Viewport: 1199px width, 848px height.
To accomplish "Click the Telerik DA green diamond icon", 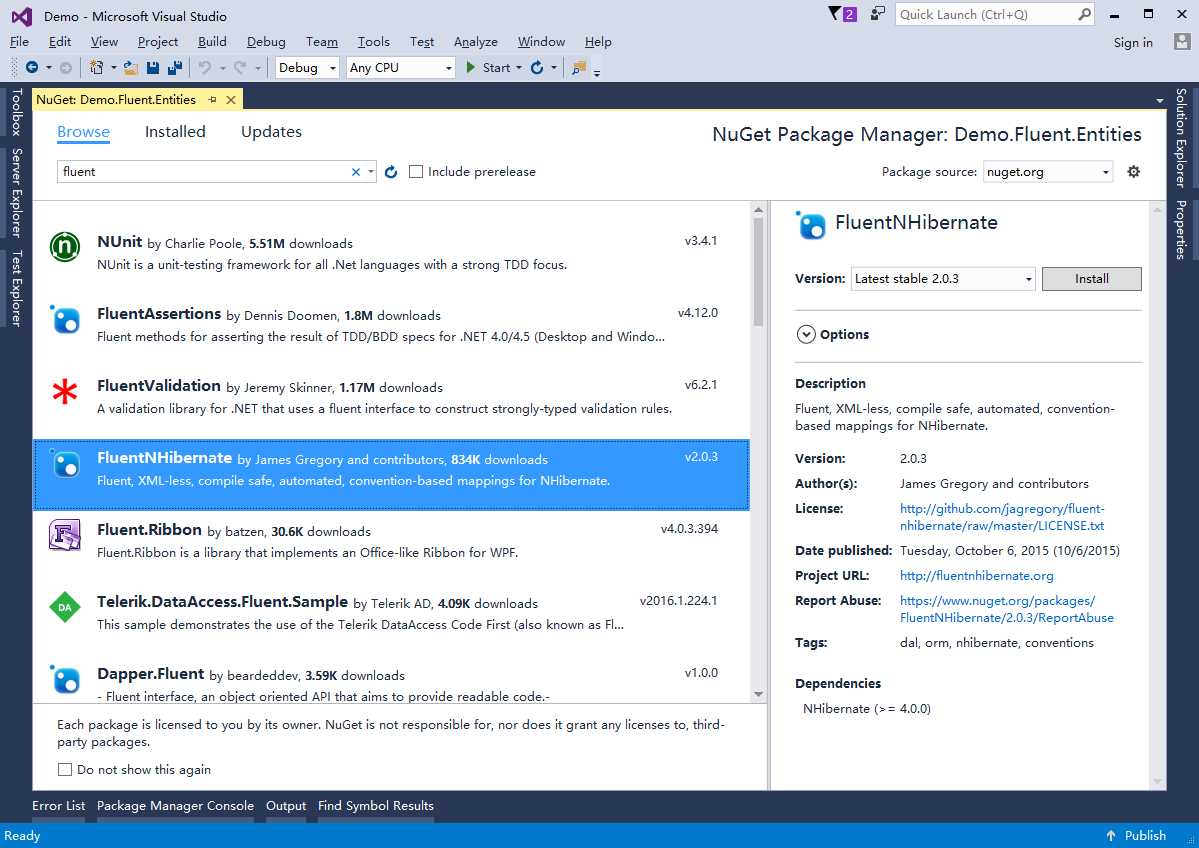I will (x=65, y=607).
